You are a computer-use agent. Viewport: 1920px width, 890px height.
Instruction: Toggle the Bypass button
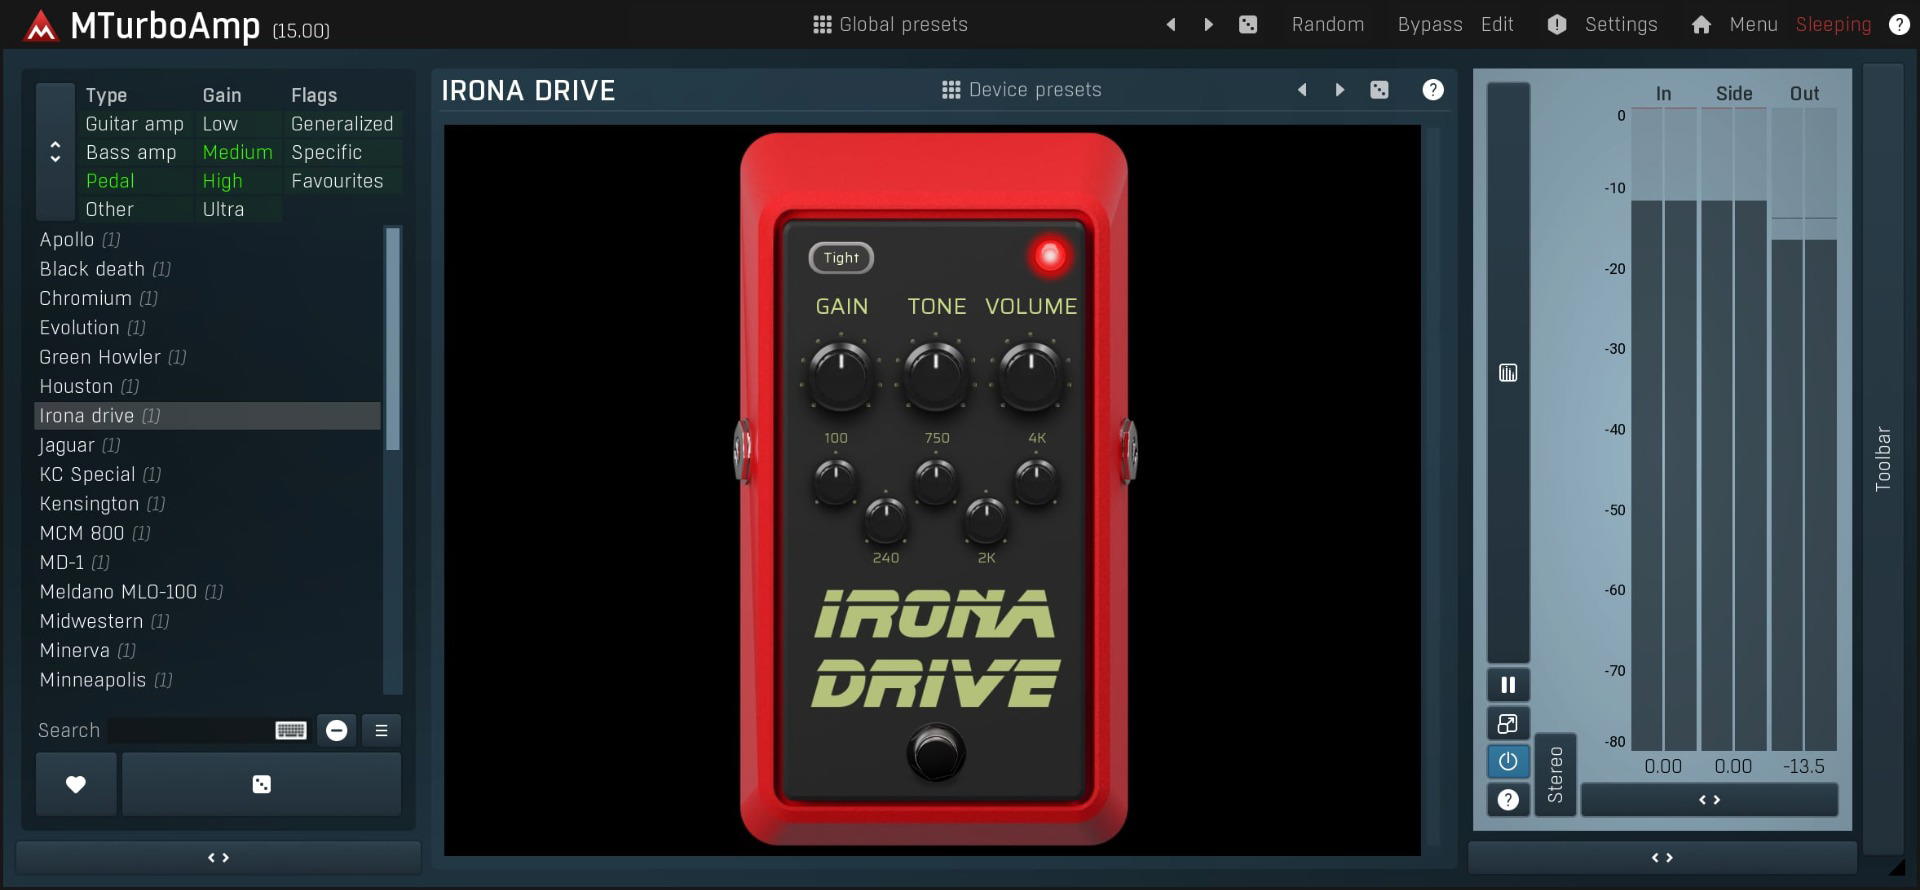pyautogui.click(x=1430, y=24)
